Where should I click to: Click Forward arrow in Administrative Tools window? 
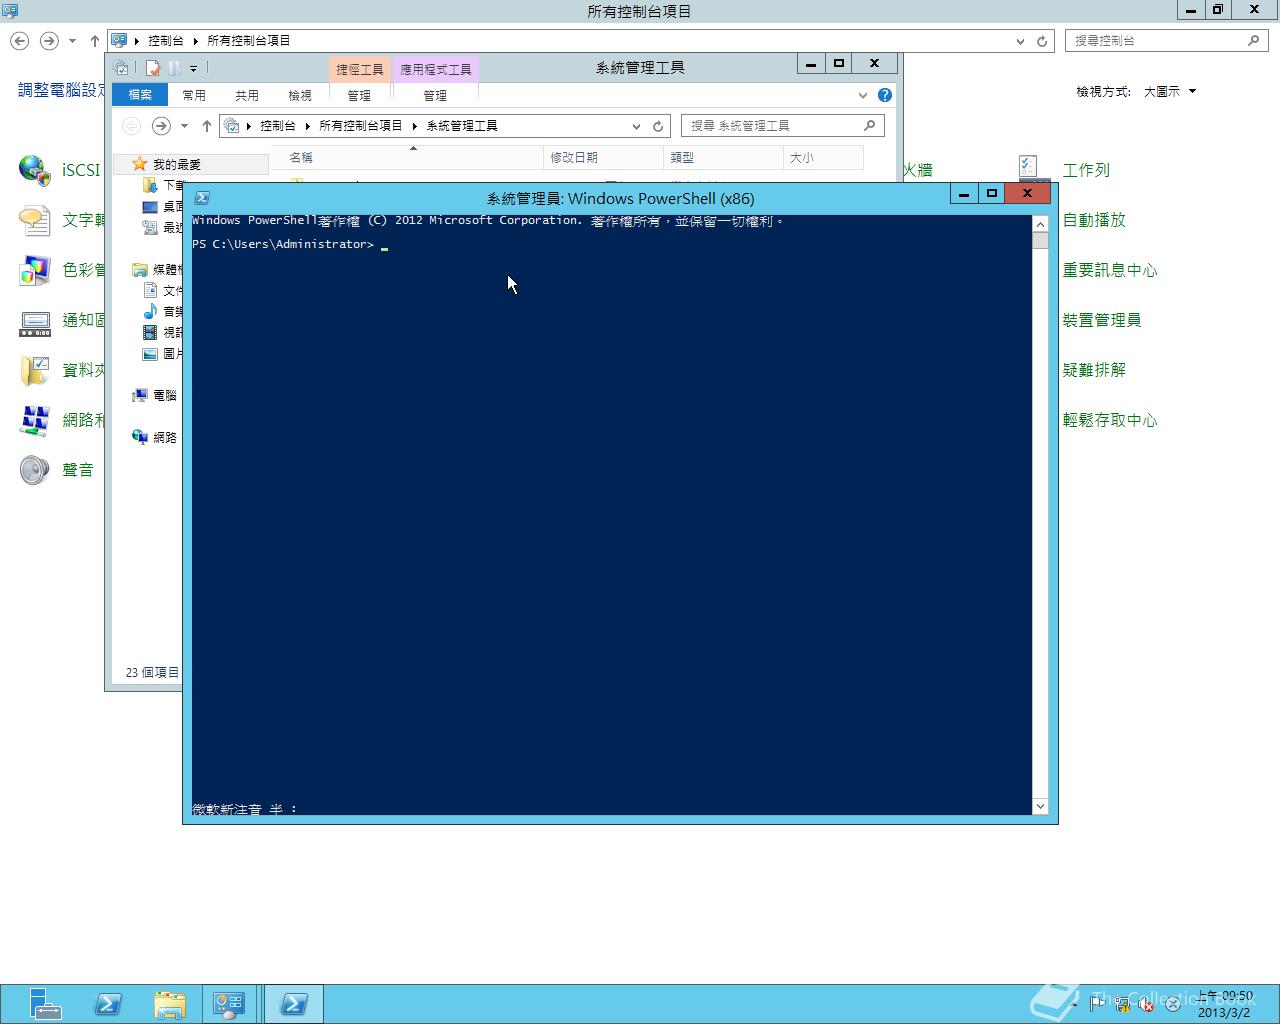coord(160,126)
